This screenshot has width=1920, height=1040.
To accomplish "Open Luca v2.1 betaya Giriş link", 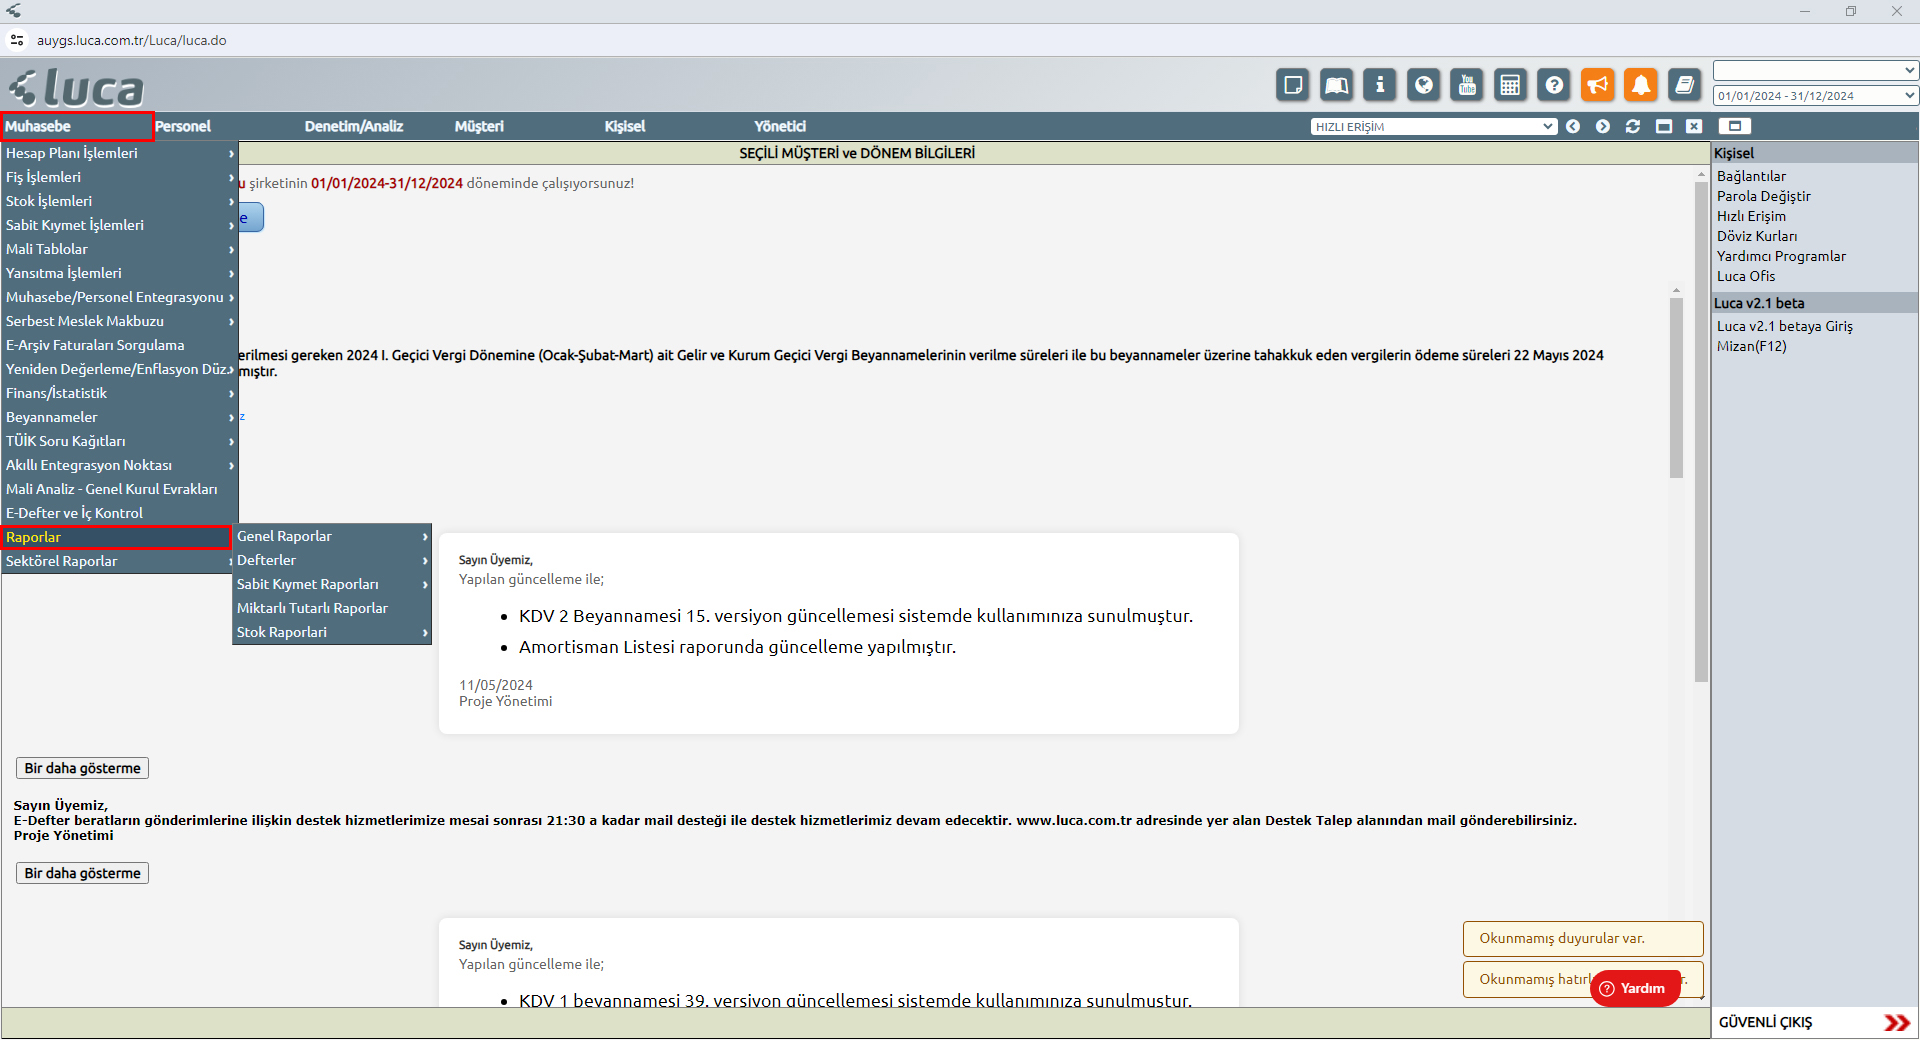I will (1784, 326).
